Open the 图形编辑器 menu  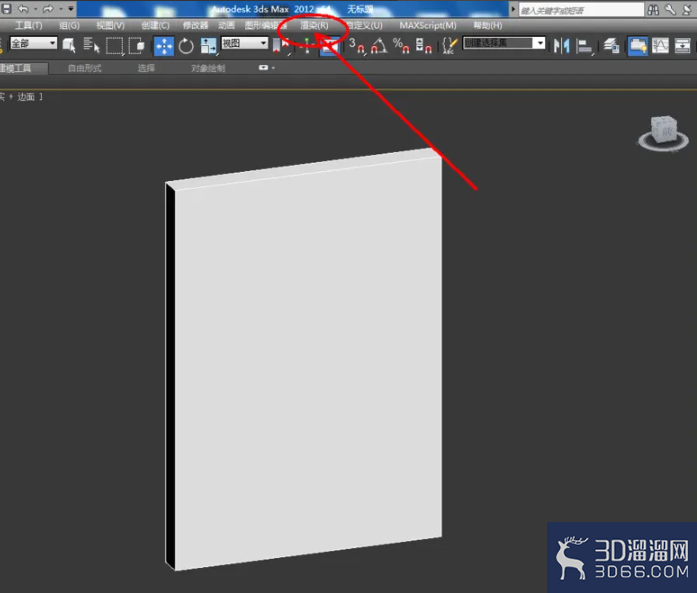[x=266, y=25]
